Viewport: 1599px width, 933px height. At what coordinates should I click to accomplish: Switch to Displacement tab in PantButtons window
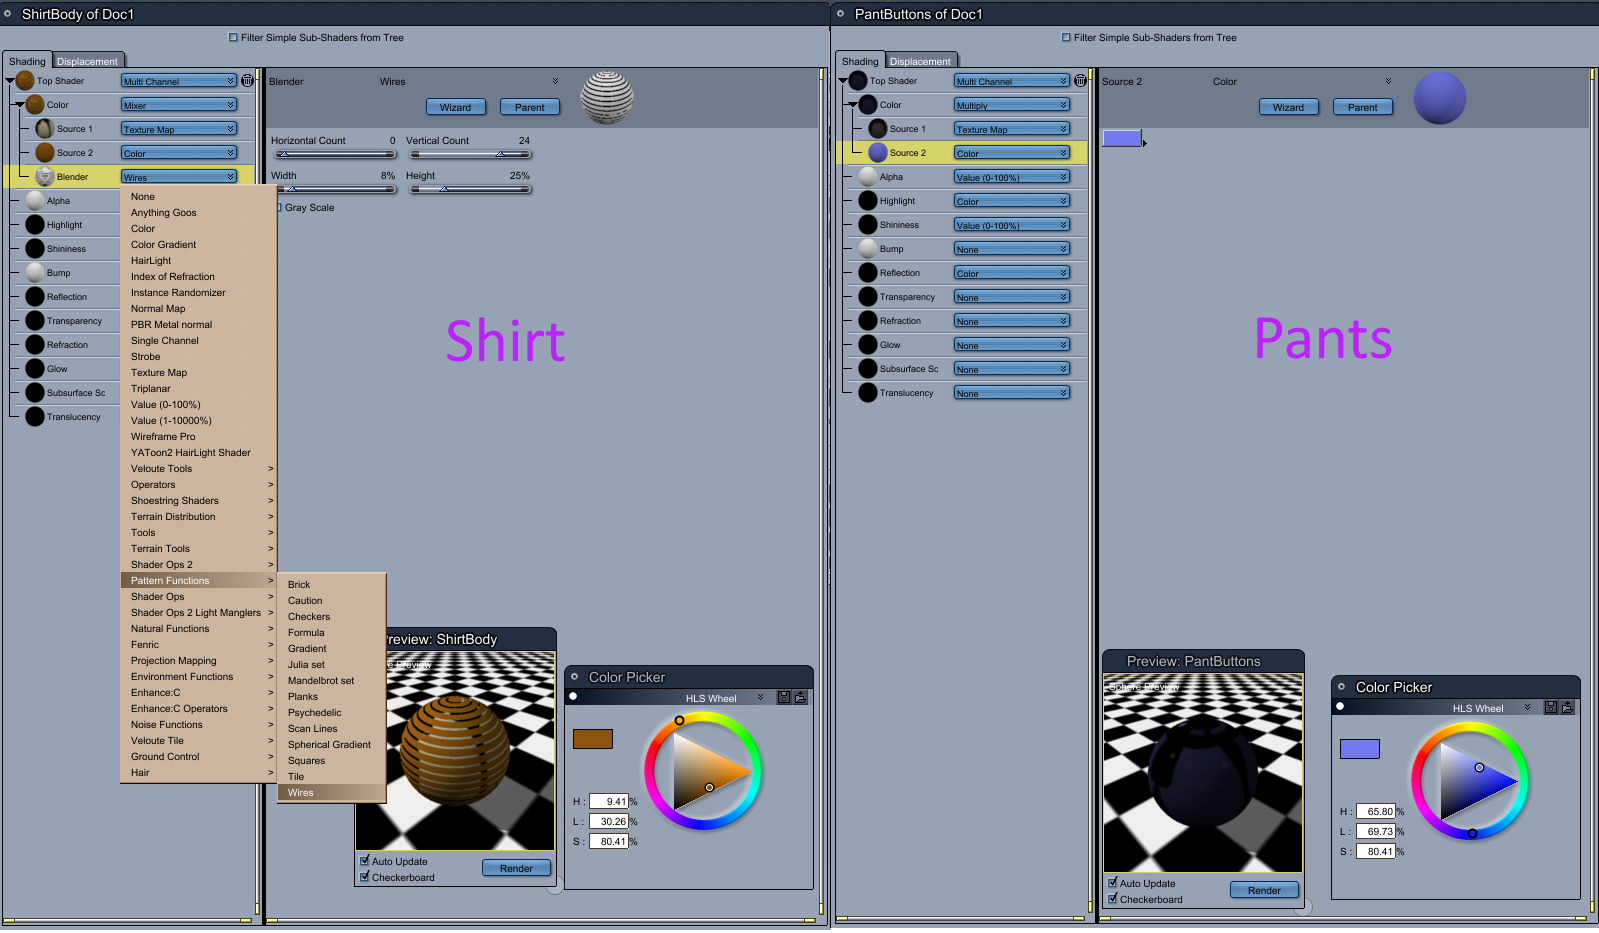[x=920, y=61]
